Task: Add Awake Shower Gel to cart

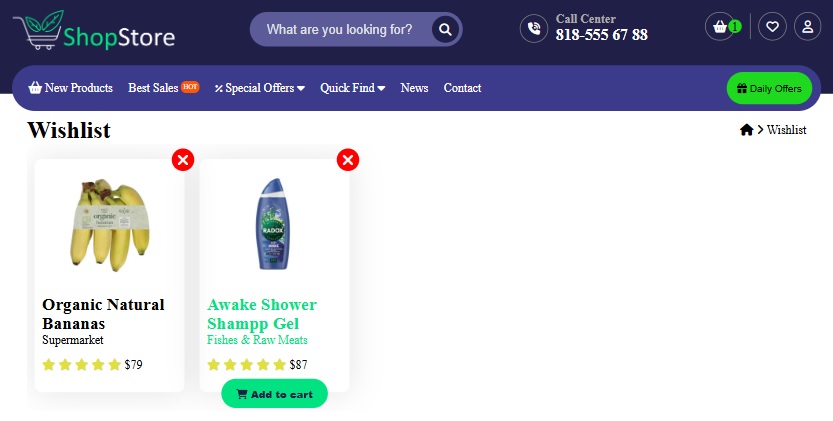Action: coord(274,394)
